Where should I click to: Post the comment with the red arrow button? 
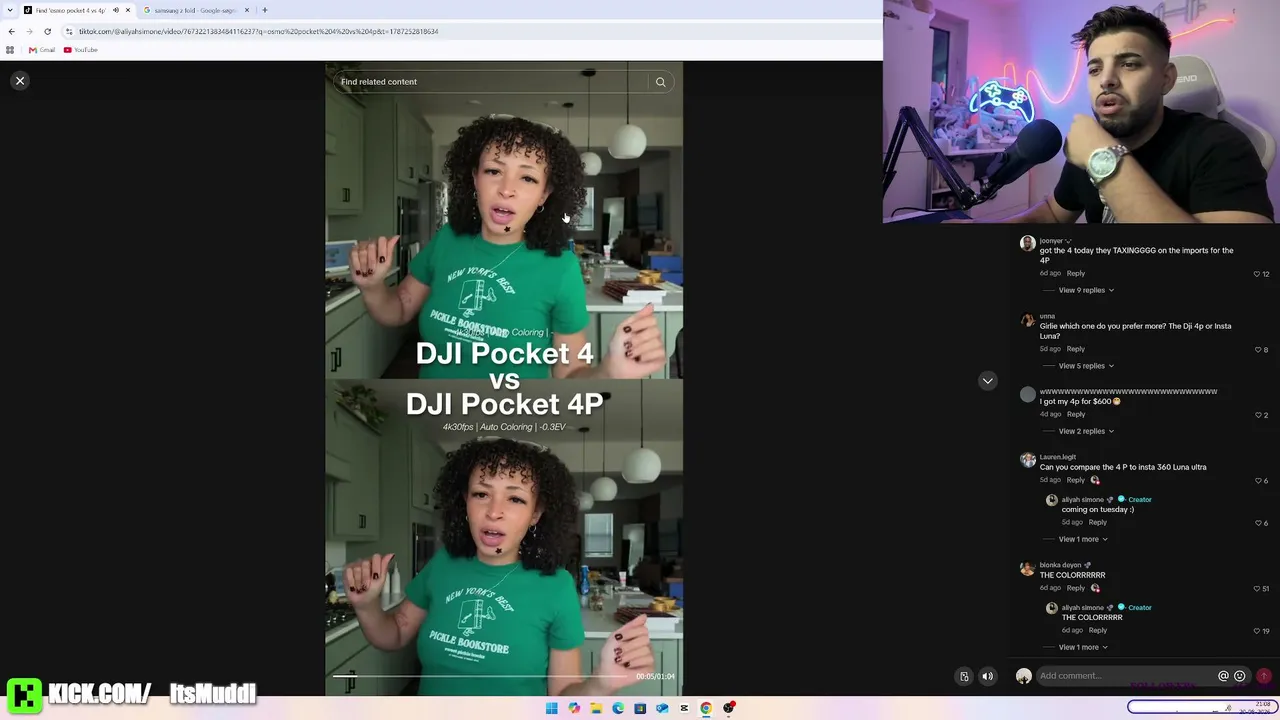coord(1264,676)
